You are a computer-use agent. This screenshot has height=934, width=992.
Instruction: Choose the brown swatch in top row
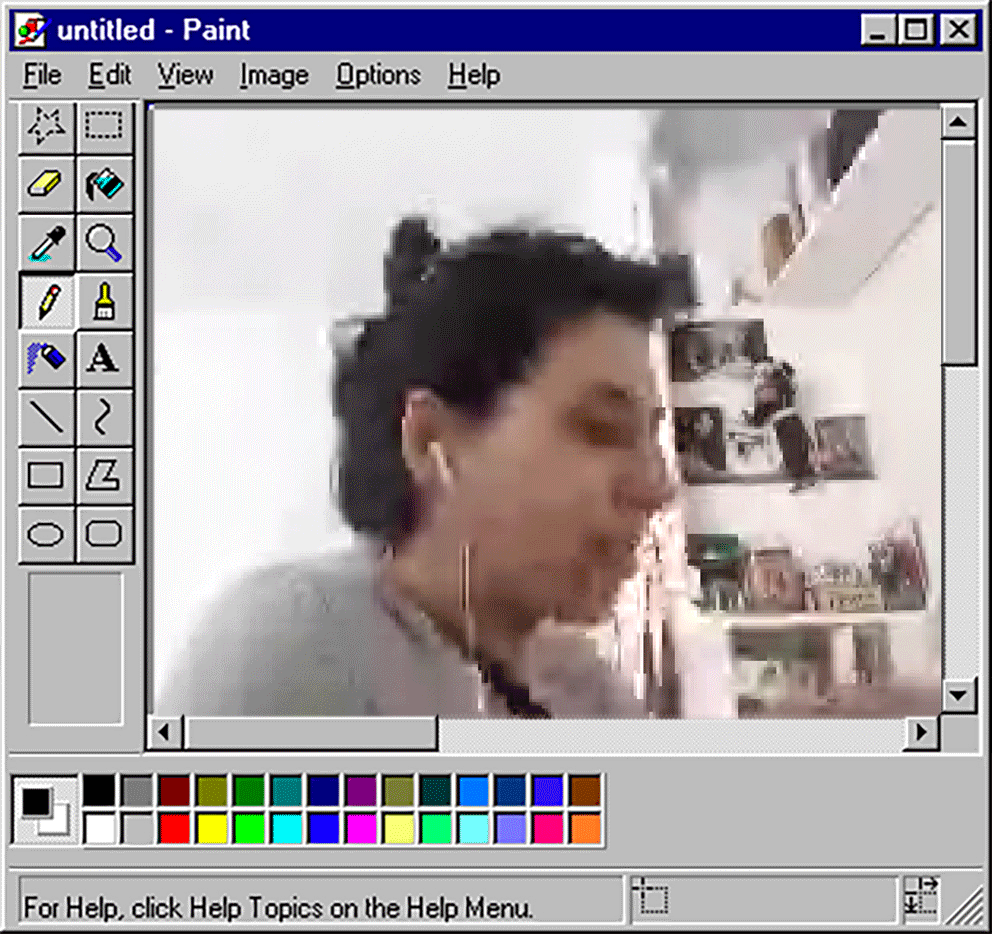(x=585, y=790)
